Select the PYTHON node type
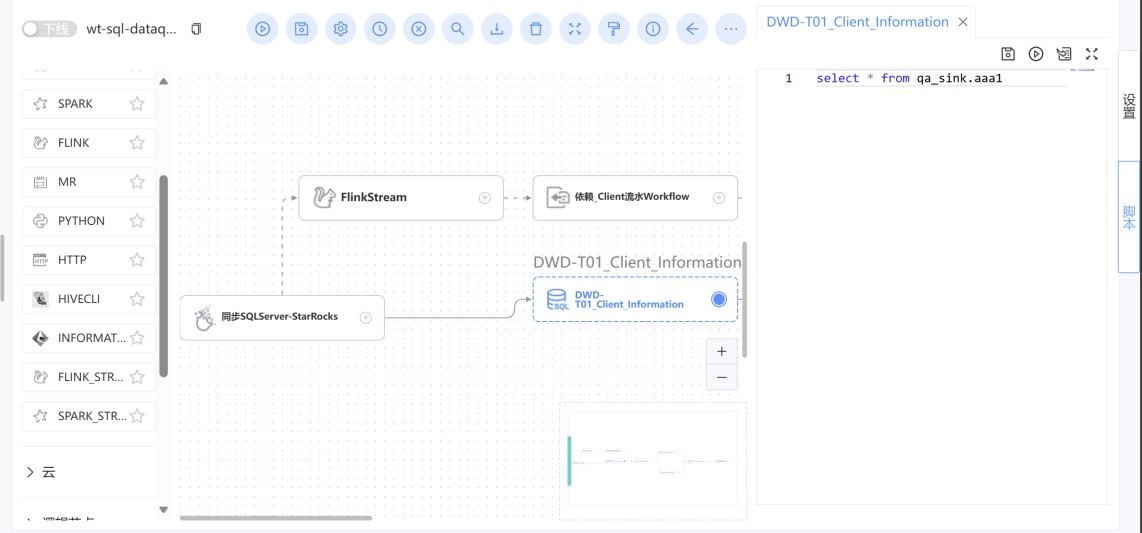Viewport: 1142px width, 533px height. [89, 221]
